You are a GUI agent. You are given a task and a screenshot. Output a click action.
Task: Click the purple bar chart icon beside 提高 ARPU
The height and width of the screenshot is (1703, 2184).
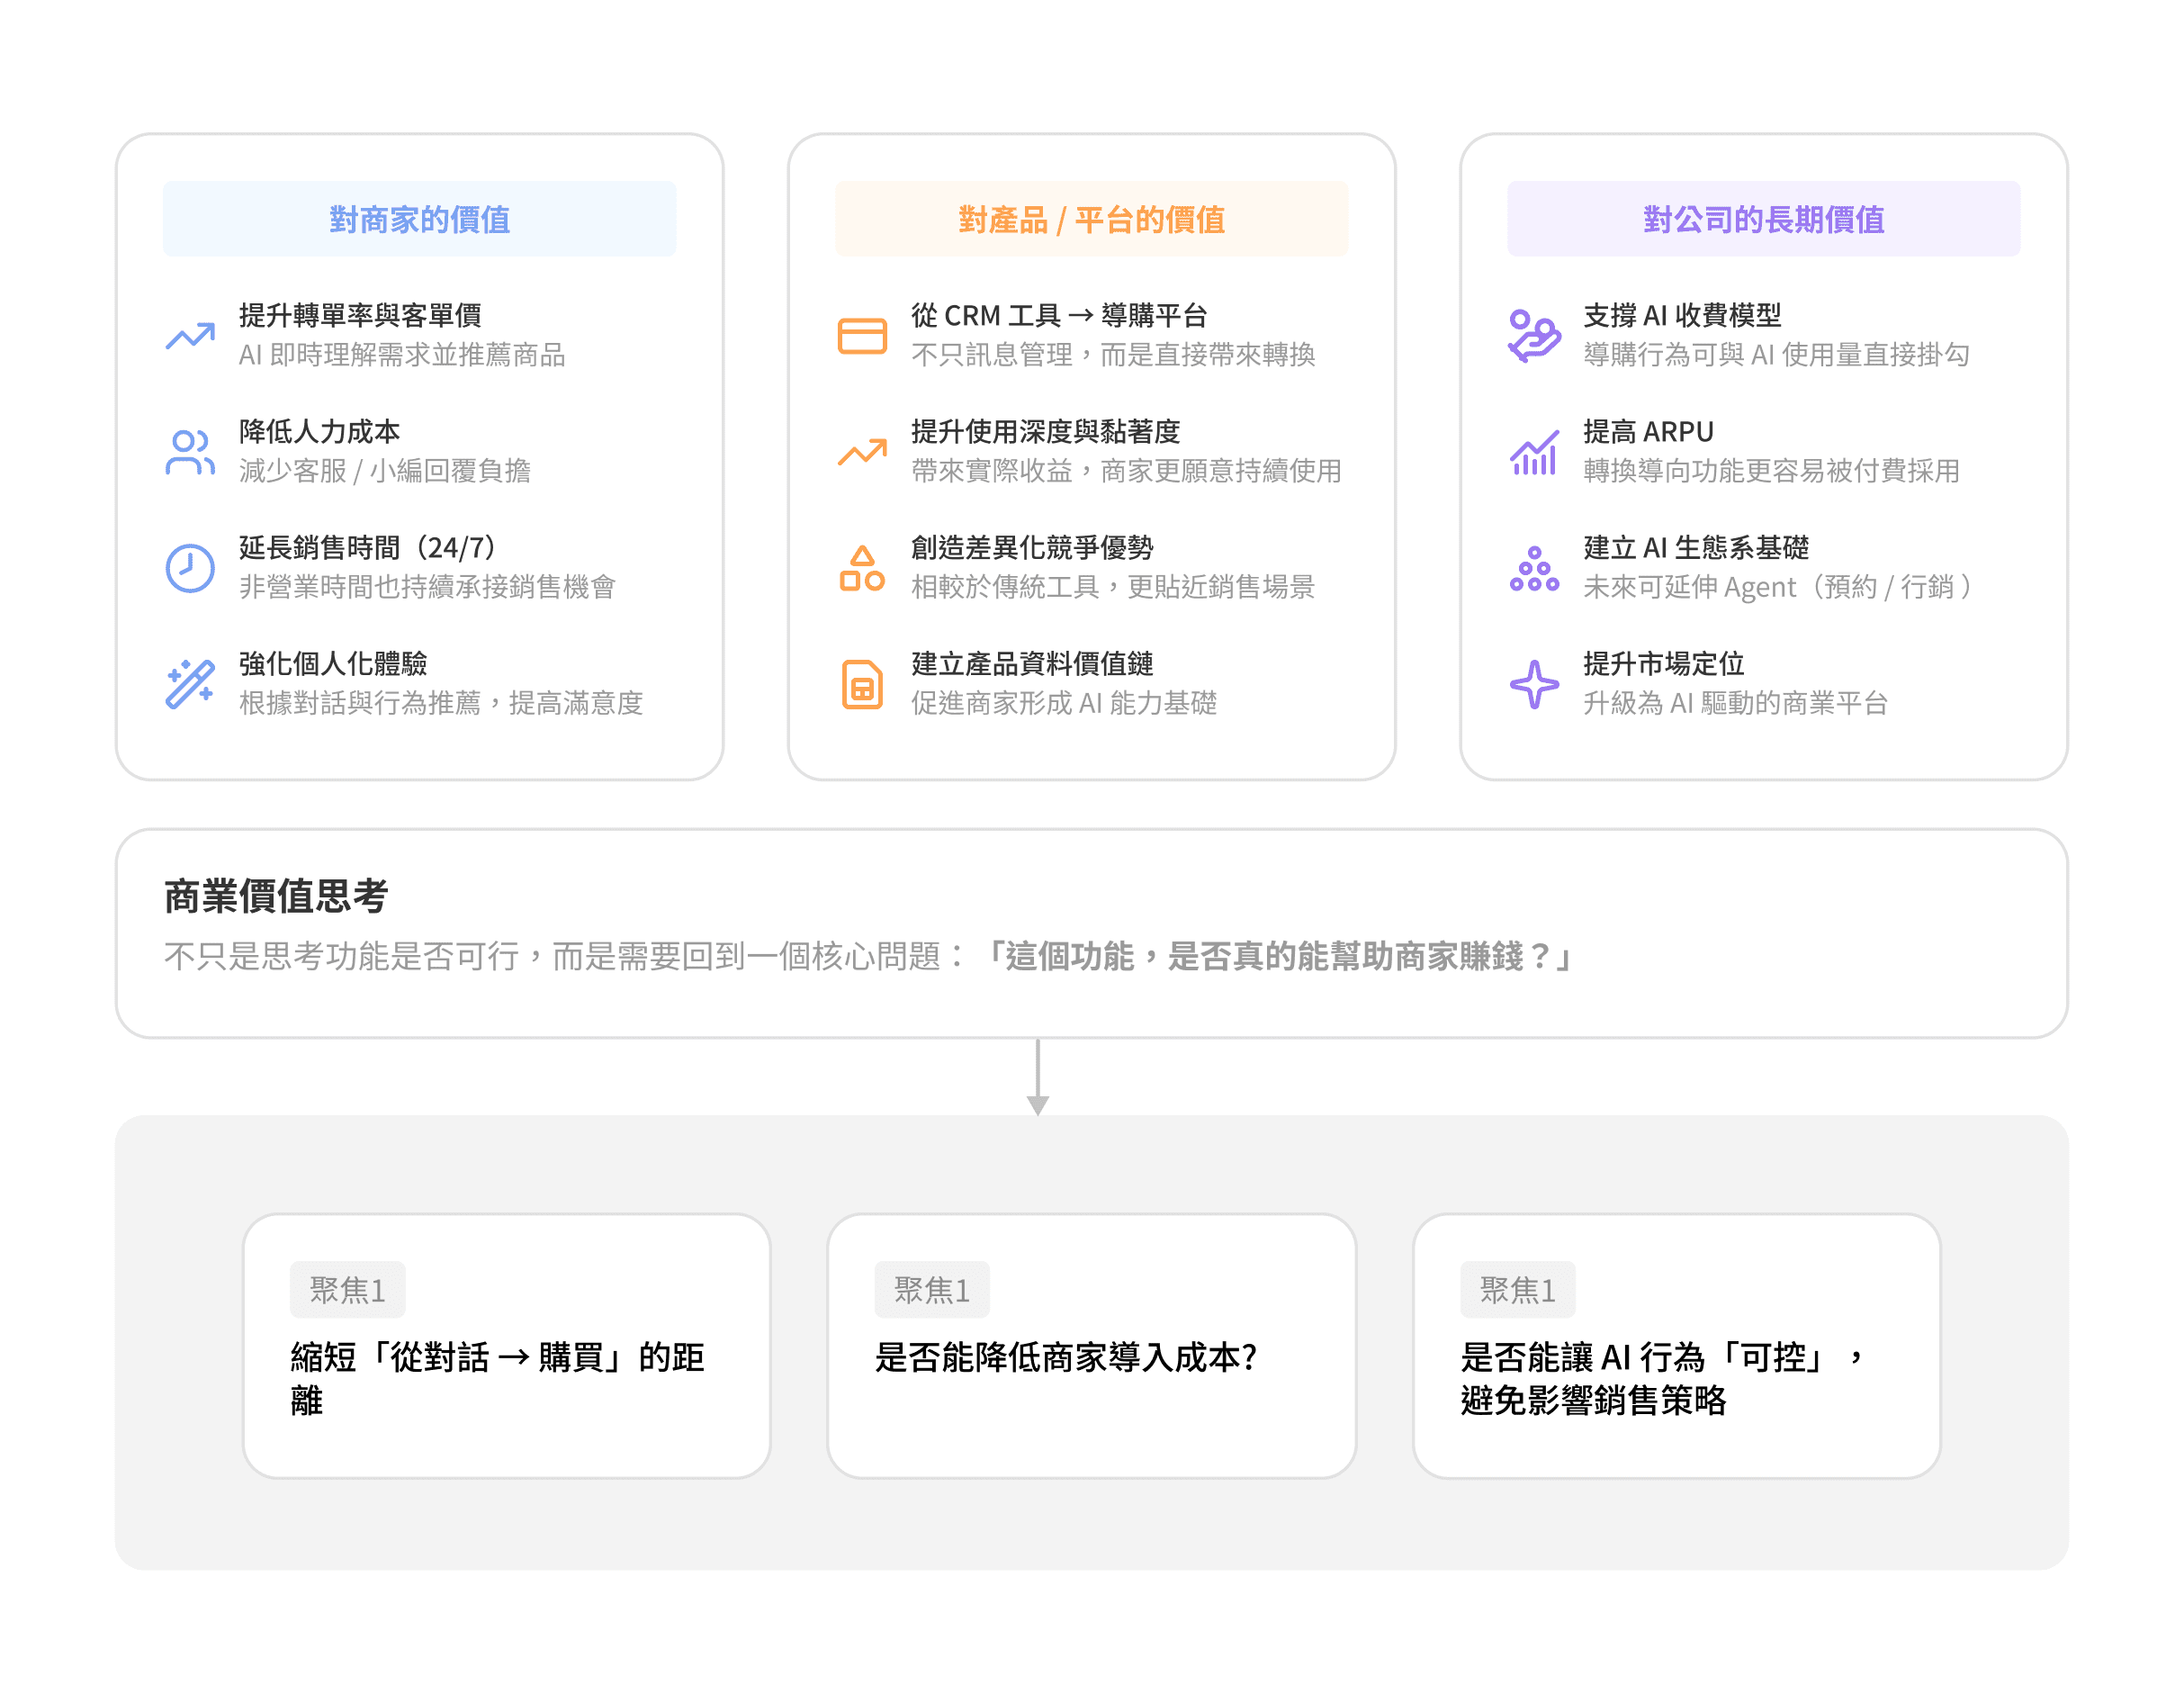coord(1534,452)
